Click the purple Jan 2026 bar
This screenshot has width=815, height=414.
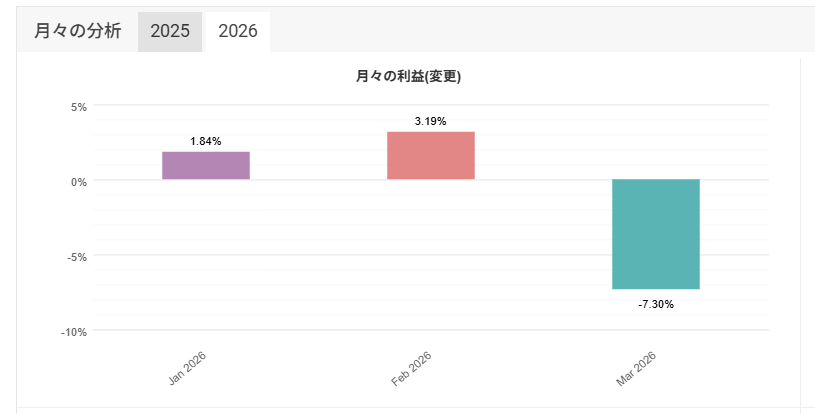coord(206,166)
